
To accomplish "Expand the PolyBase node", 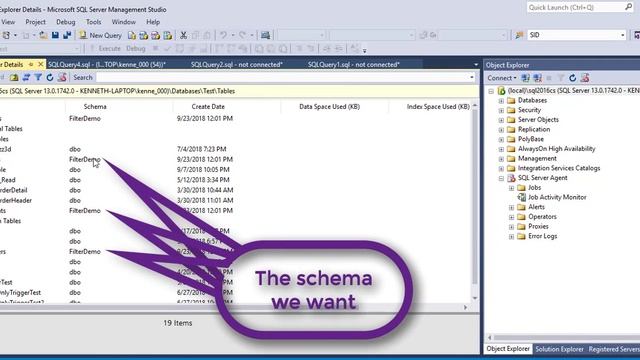I will (501, 140).
